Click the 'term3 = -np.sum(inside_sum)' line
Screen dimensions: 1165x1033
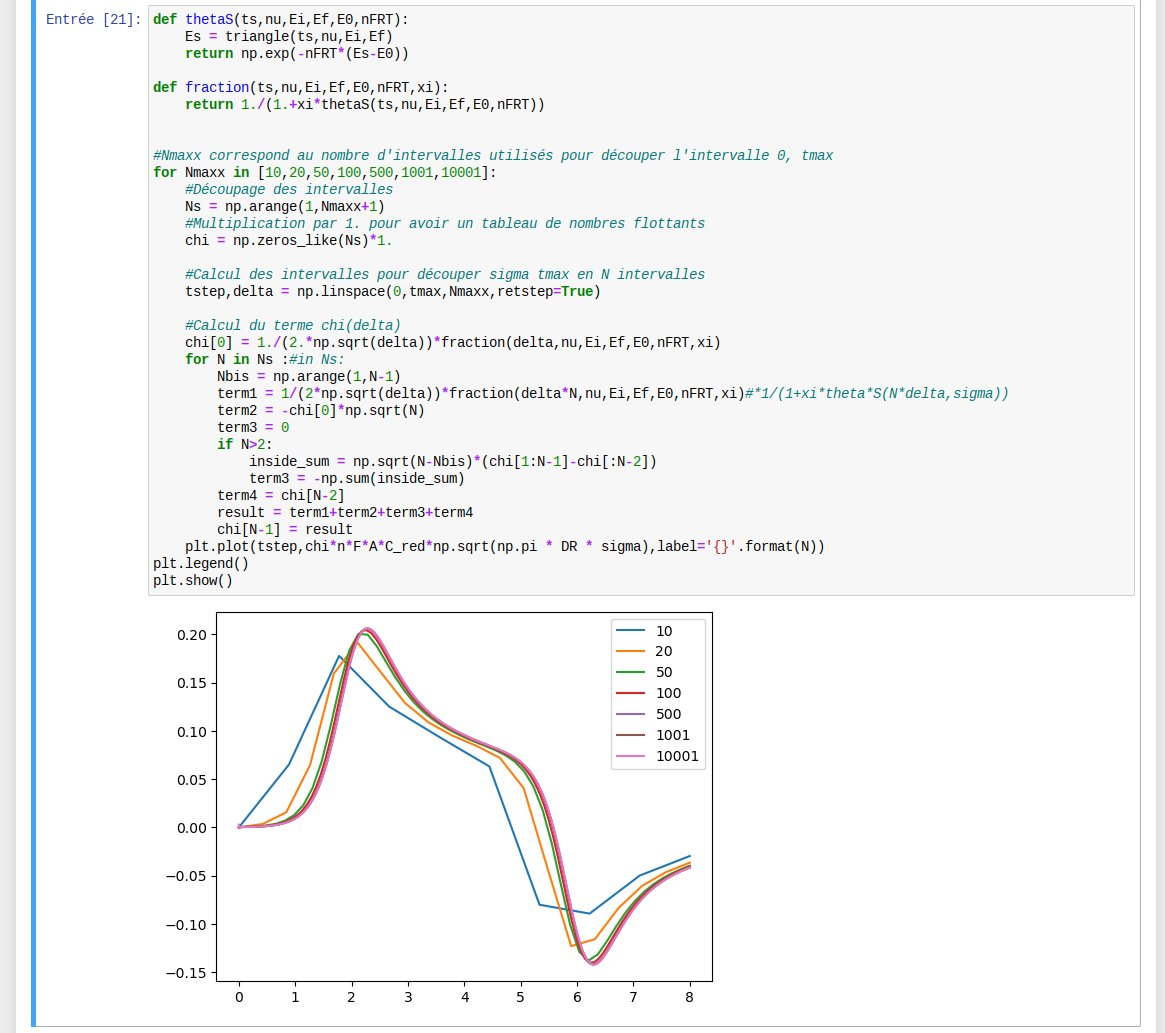[357, 479]
